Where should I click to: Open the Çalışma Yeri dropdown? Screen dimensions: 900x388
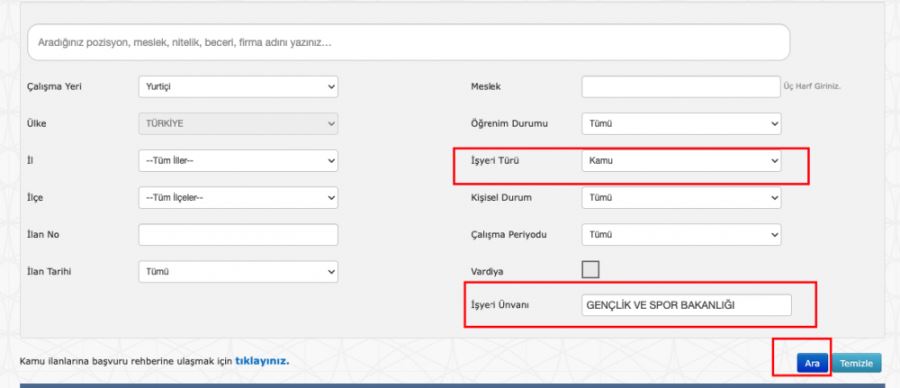pos(238,87)
